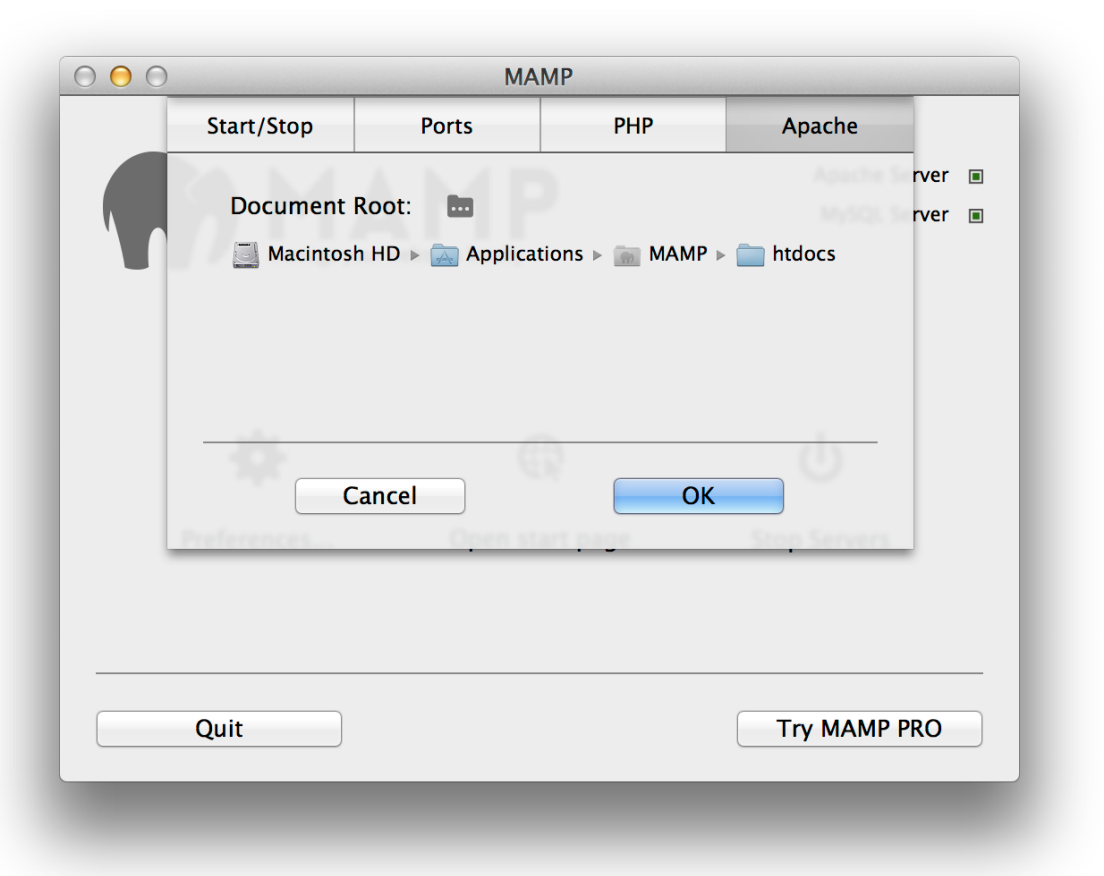Click the Try MAMP PRO button
The width and height of the screenshot is (1104, 876).
(860, 728)
